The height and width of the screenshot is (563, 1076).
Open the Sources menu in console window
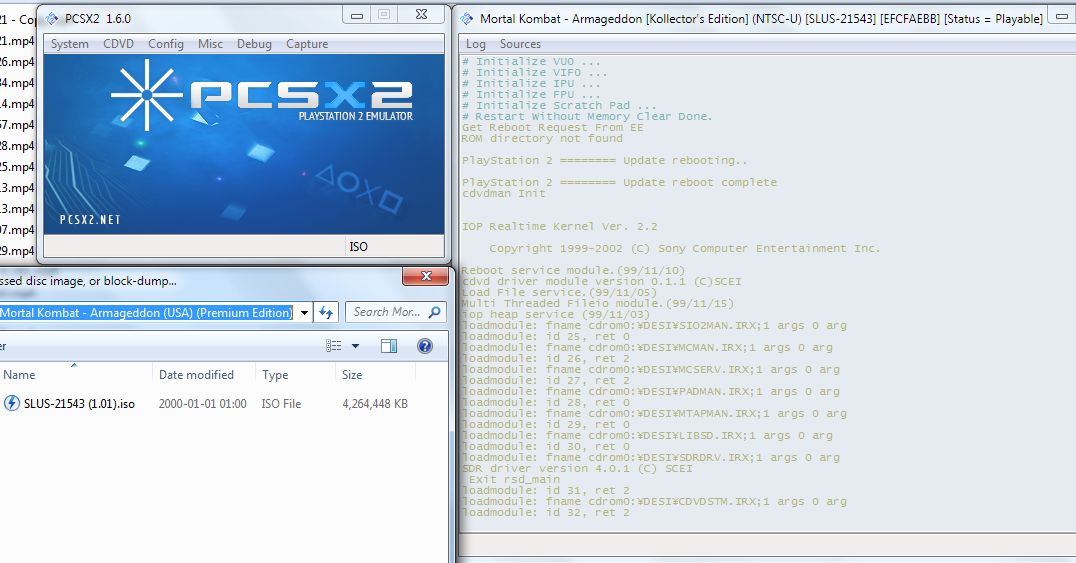coord(520,44)
